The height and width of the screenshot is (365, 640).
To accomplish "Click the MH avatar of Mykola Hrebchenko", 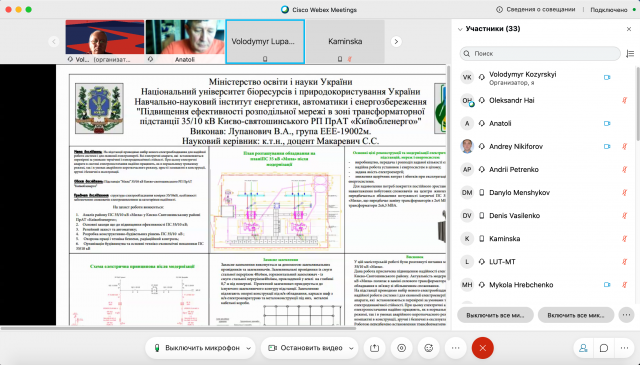I will point(467,285).
